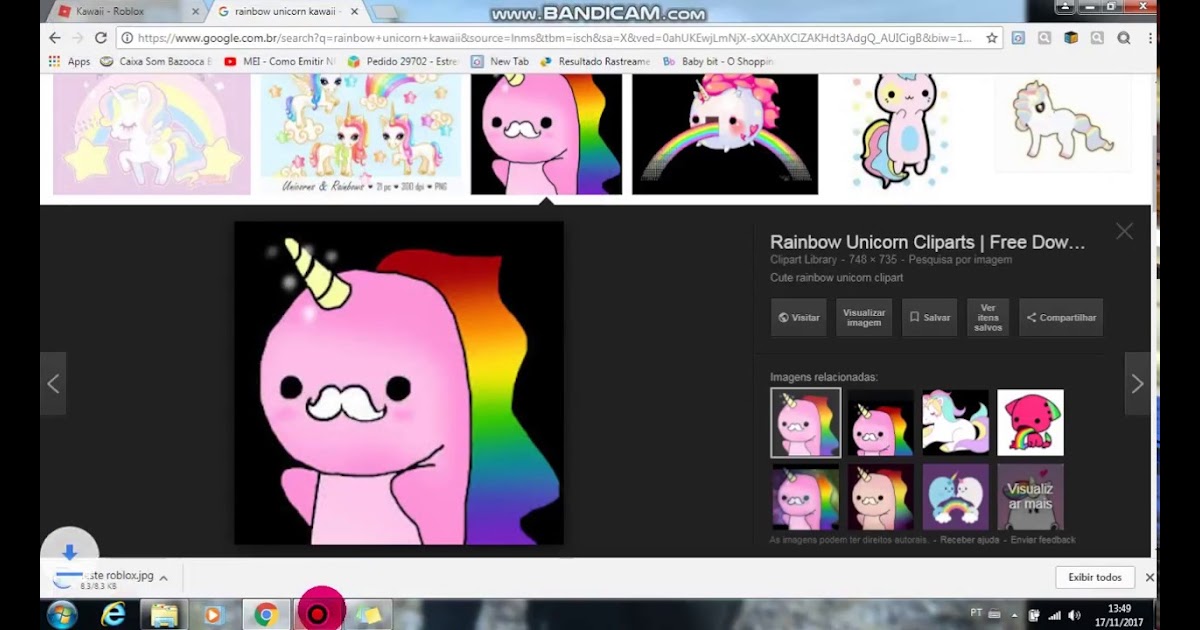Open the New Tab bookmark
Screen dimensions: 1200x630
500,61
